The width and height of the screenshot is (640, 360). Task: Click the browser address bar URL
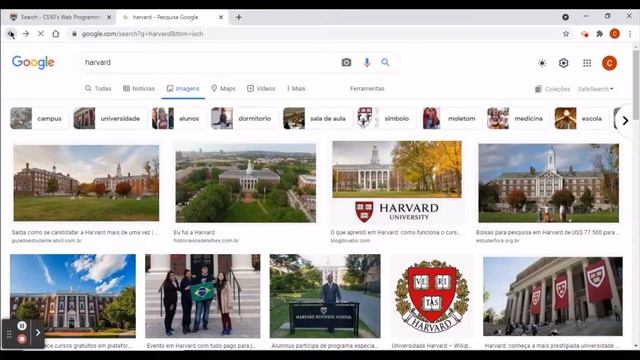[x=142, y=34]
